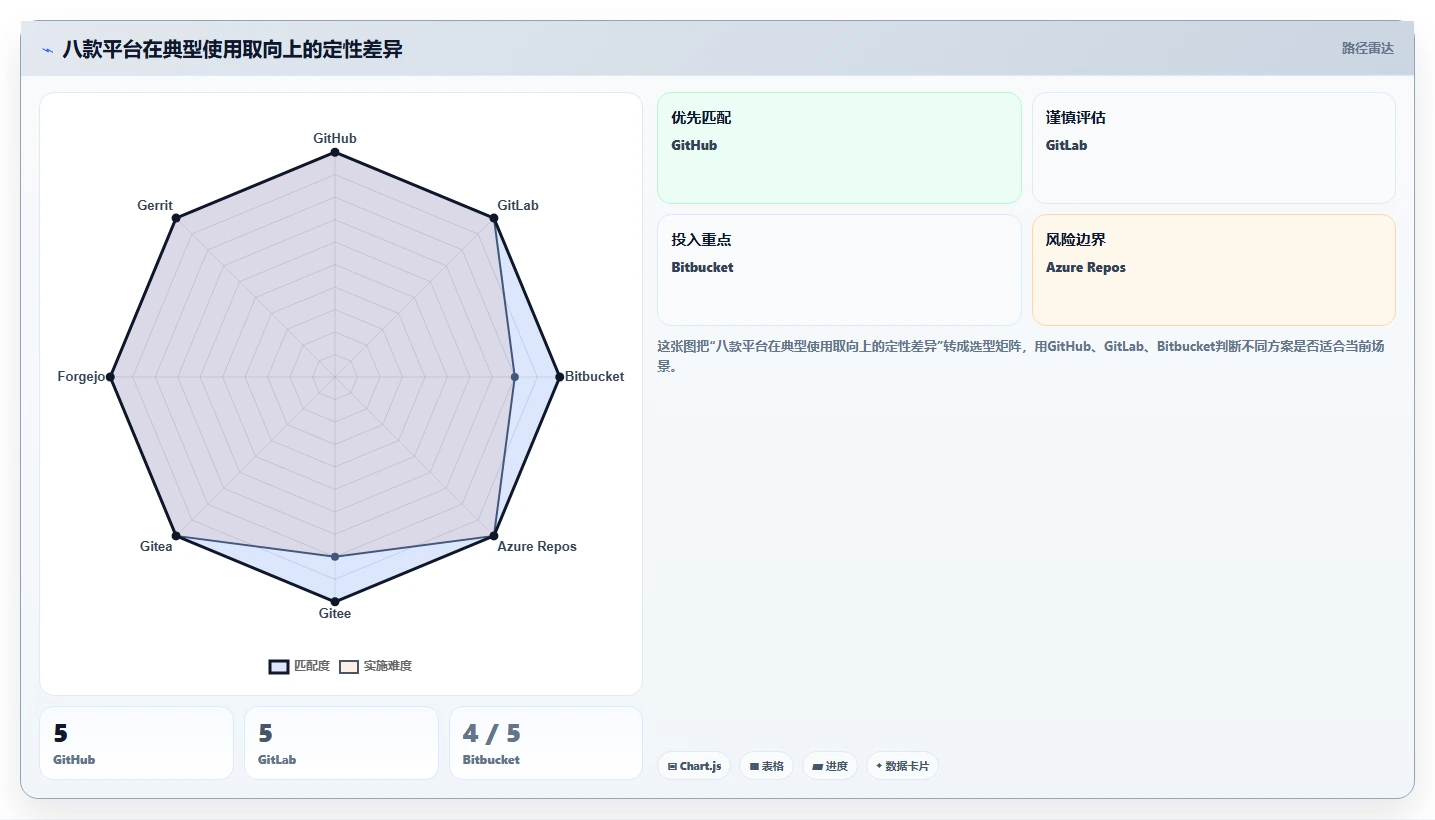Click the Gitea axis label on the radar chart

[156, 546]
